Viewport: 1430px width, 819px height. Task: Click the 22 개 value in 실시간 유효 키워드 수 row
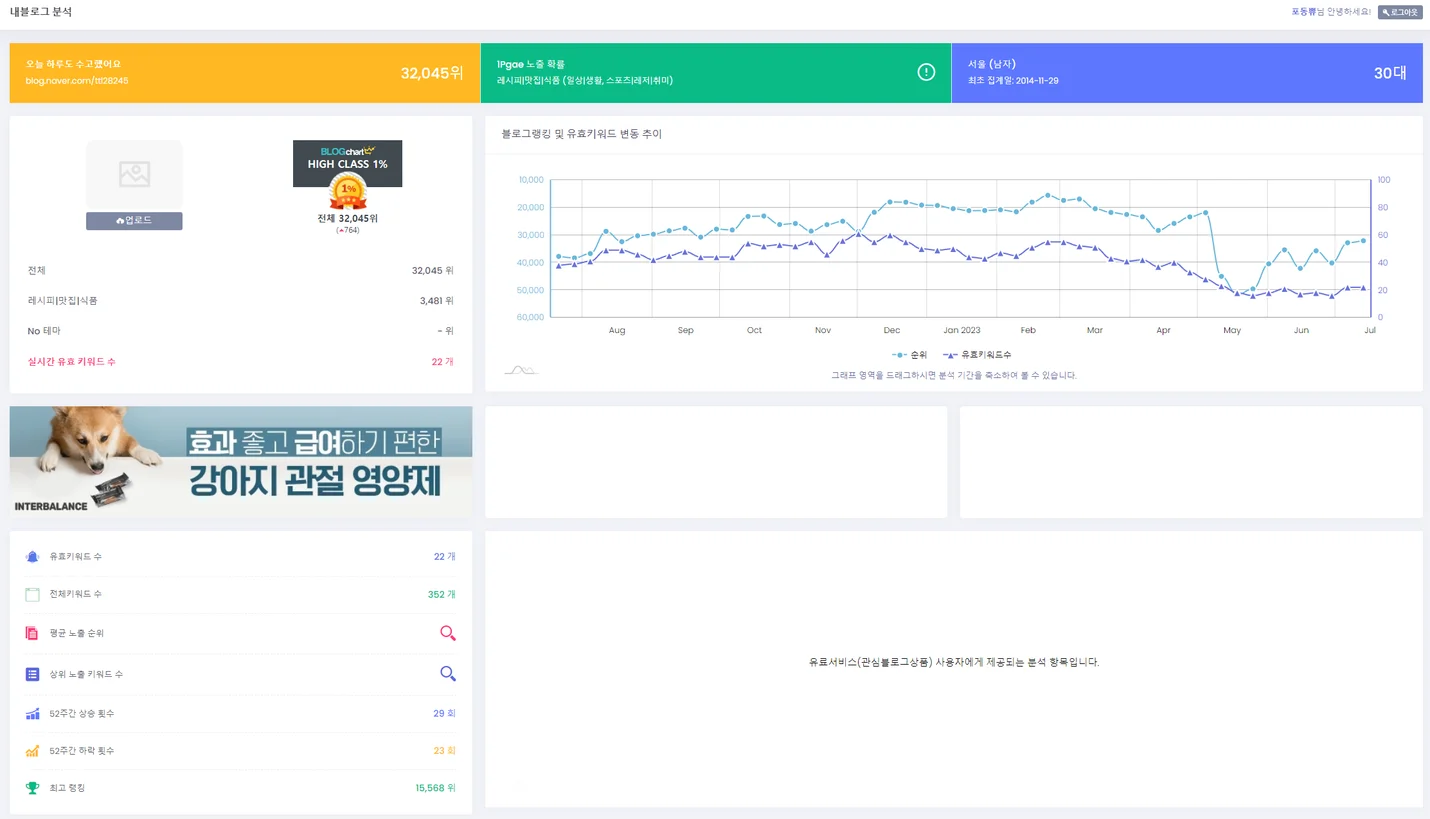coord(443,361)
